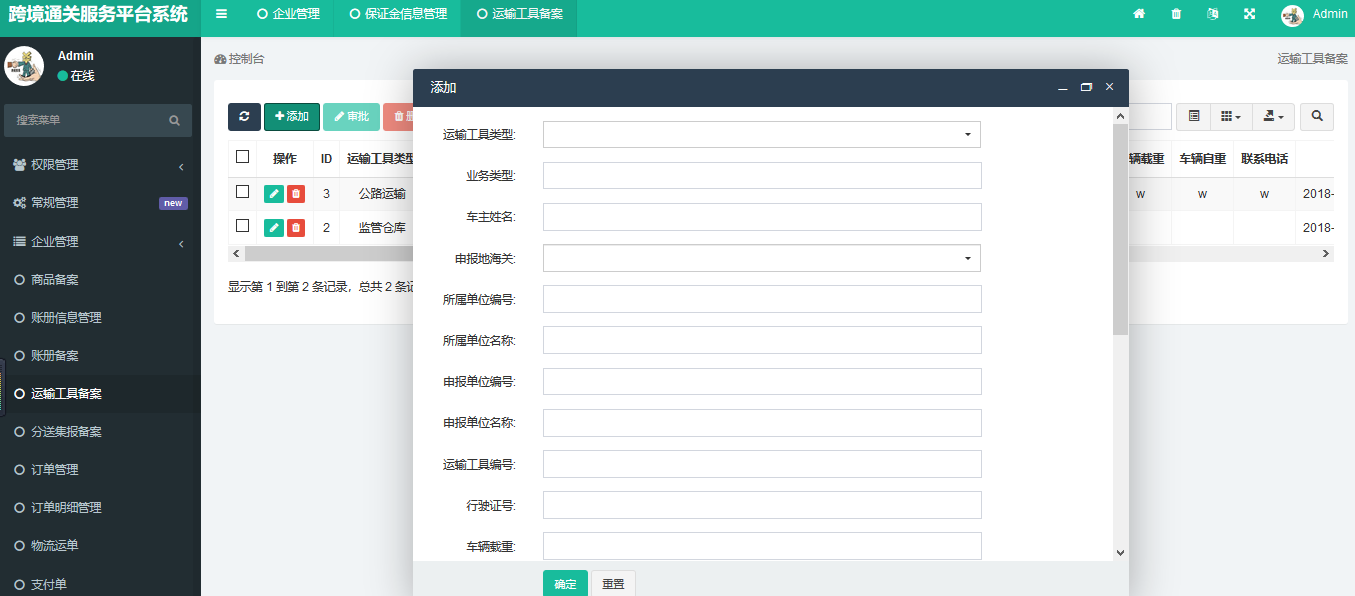Open the 运输工具类型 dropdown
1355x596 pixels.
[761, 134]
